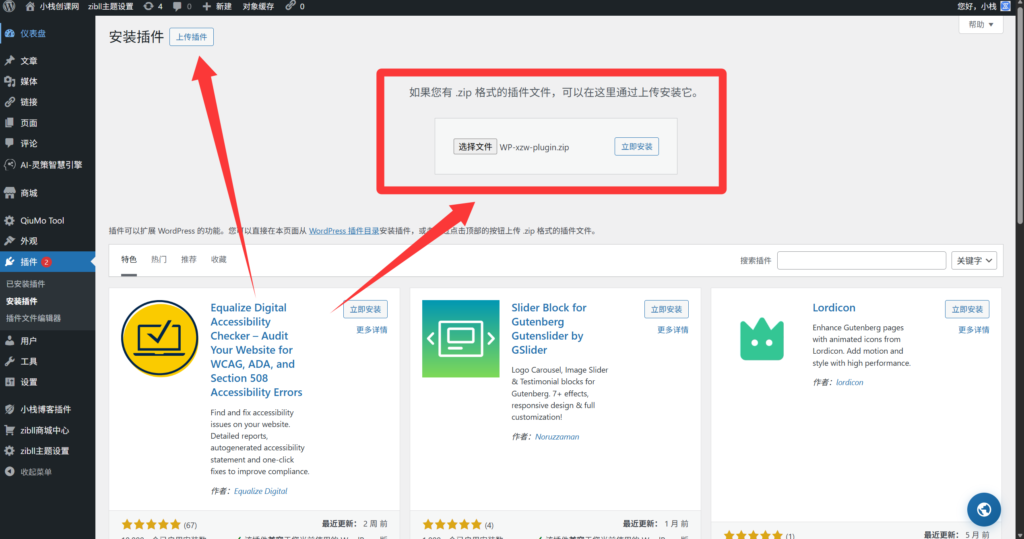Image resolution: width=1024 pixels, height=539 pixels.
Task: Open 插件文件编辑器 submenu item
Action: pos(33,318)
